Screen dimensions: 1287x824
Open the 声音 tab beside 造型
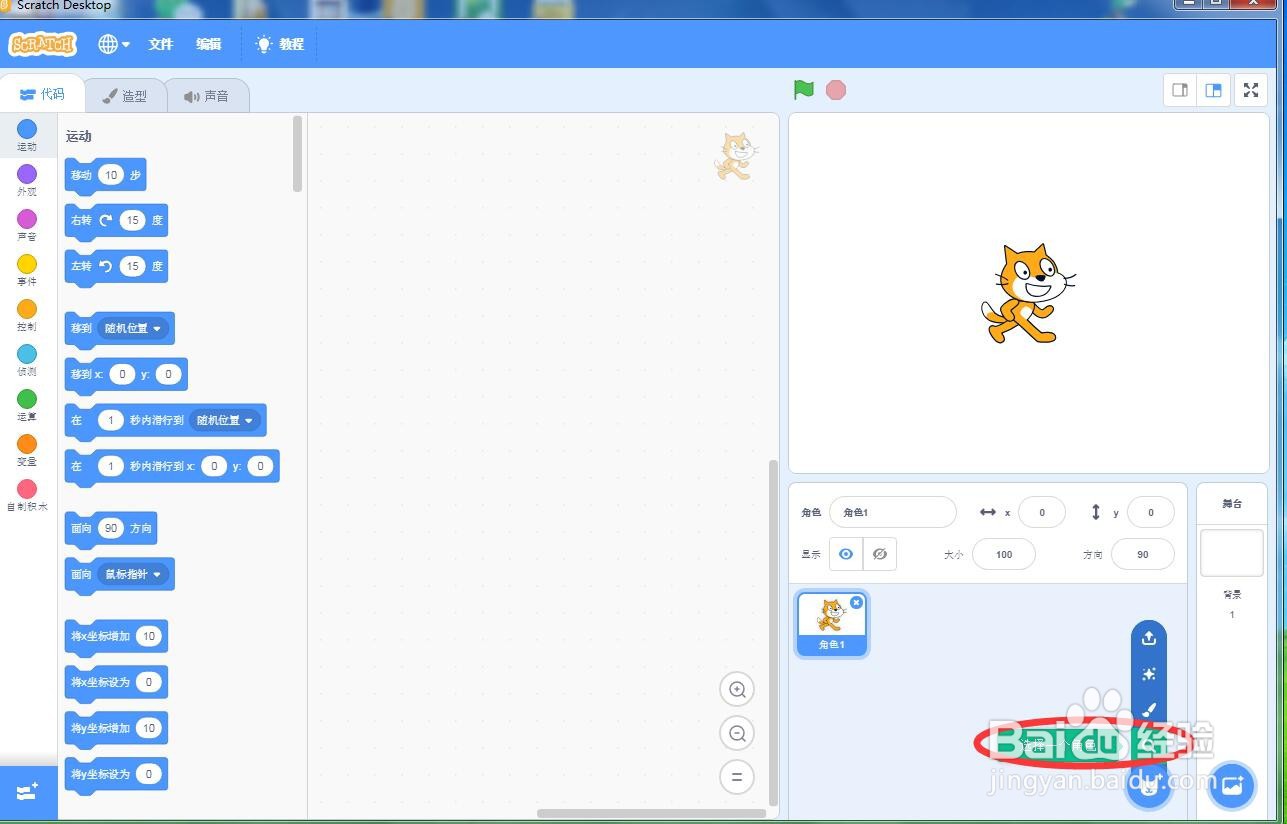click(206, 96)
